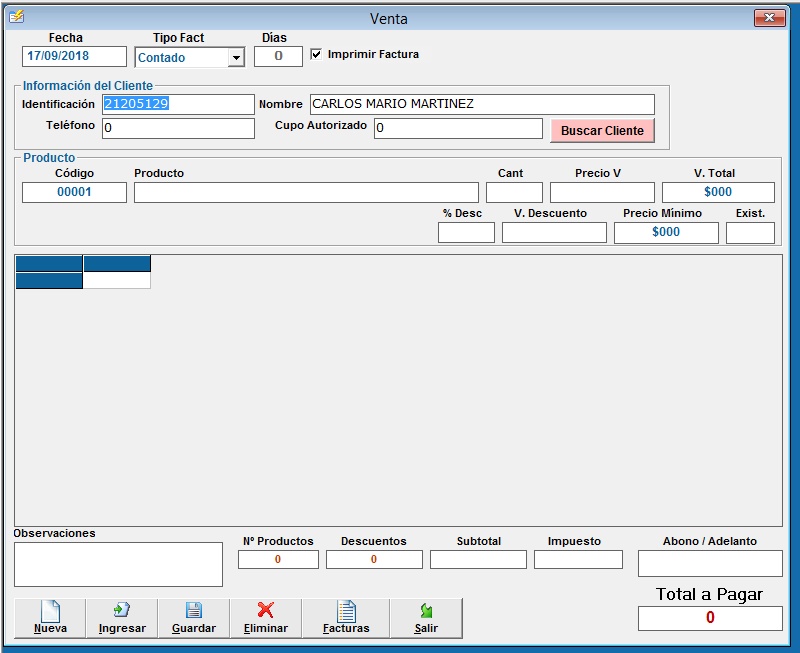Click the Guardar floppy disk icon
800x653 pixels.
[194, 611]
